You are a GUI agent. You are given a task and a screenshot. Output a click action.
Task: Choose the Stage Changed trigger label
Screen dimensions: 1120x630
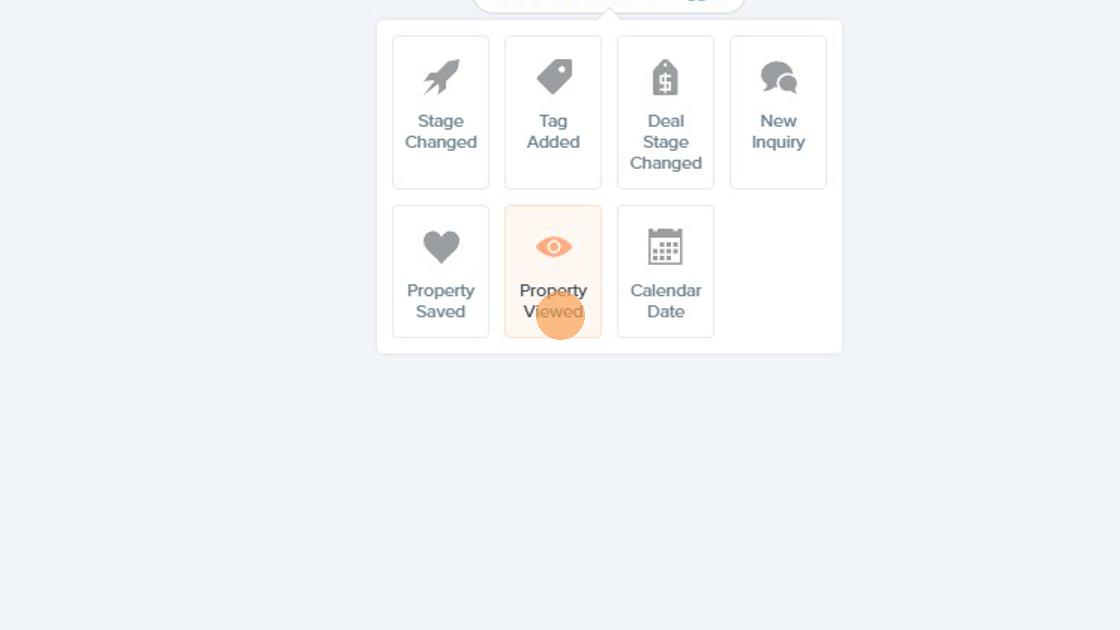point(441,131)
